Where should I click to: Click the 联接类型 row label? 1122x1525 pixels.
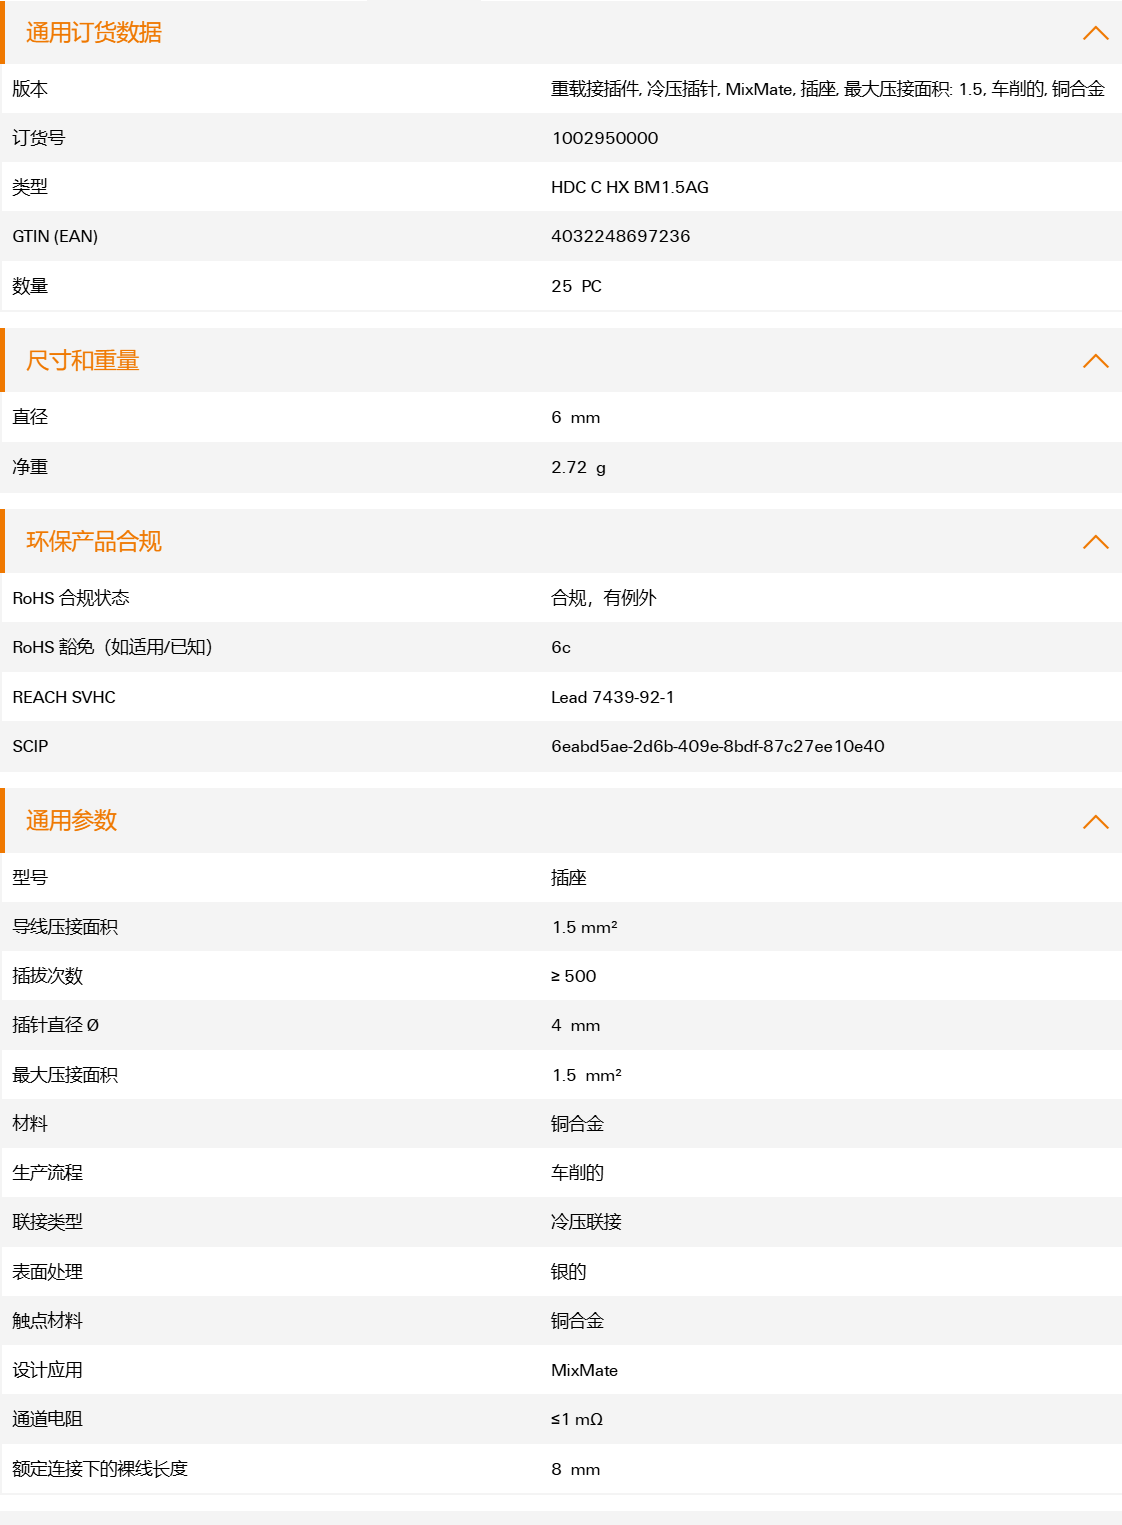pyautogui.click(x=48, y=1222)
